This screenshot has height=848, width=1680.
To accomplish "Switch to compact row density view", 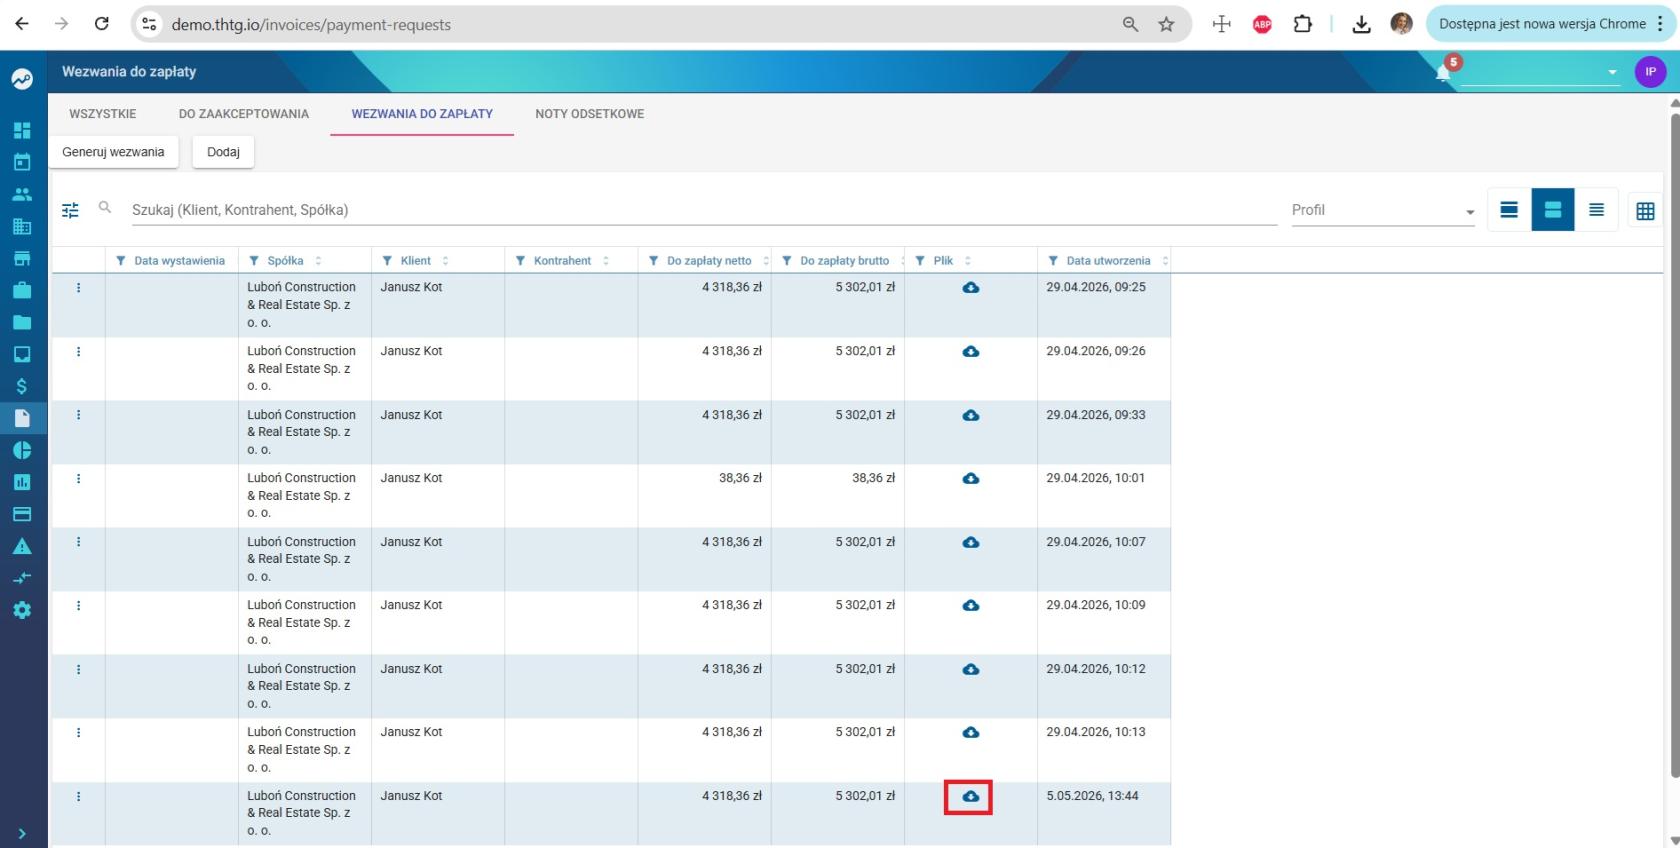I will [1596, 210].
